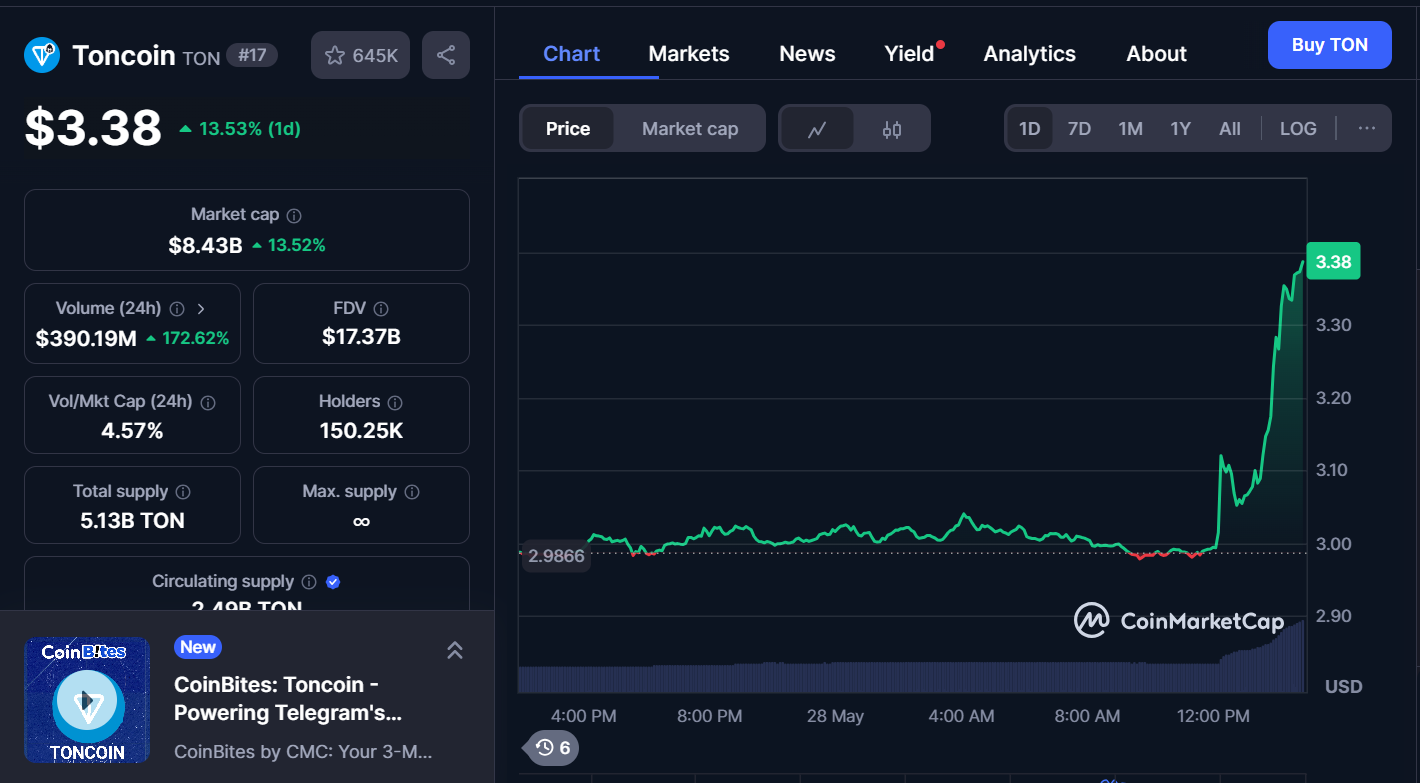Open the About tab
The height and width of the screenshot is (783, 1420).
[x=1157, y=54]
